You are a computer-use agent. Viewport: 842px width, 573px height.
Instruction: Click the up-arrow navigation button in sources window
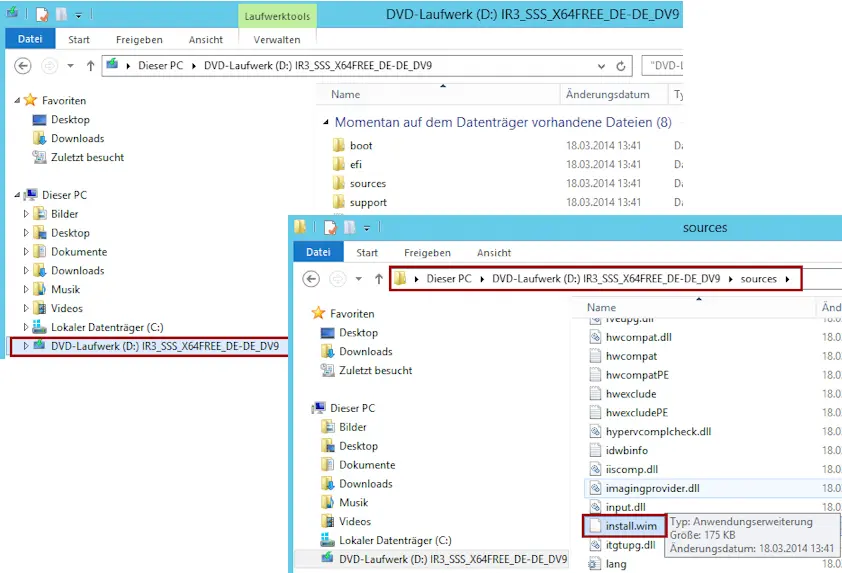378,278
